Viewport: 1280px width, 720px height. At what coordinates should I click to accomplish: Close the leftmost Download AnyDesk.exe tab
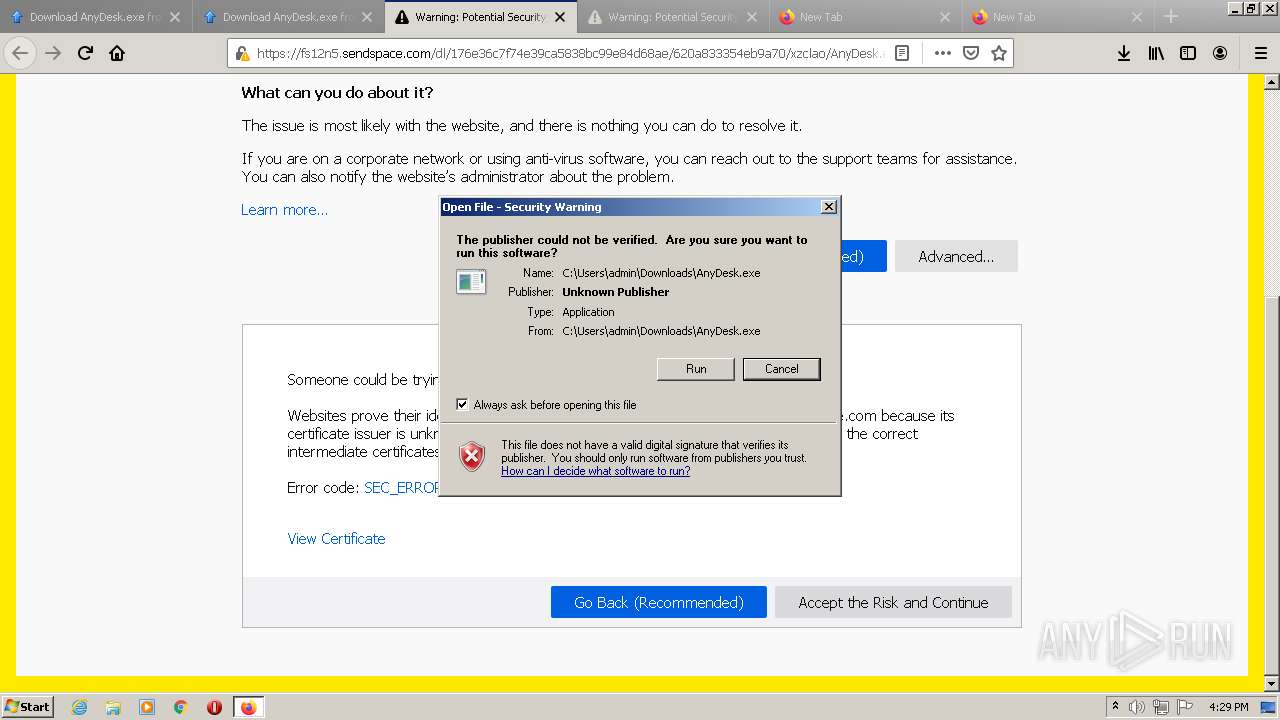tap(174, 17)
